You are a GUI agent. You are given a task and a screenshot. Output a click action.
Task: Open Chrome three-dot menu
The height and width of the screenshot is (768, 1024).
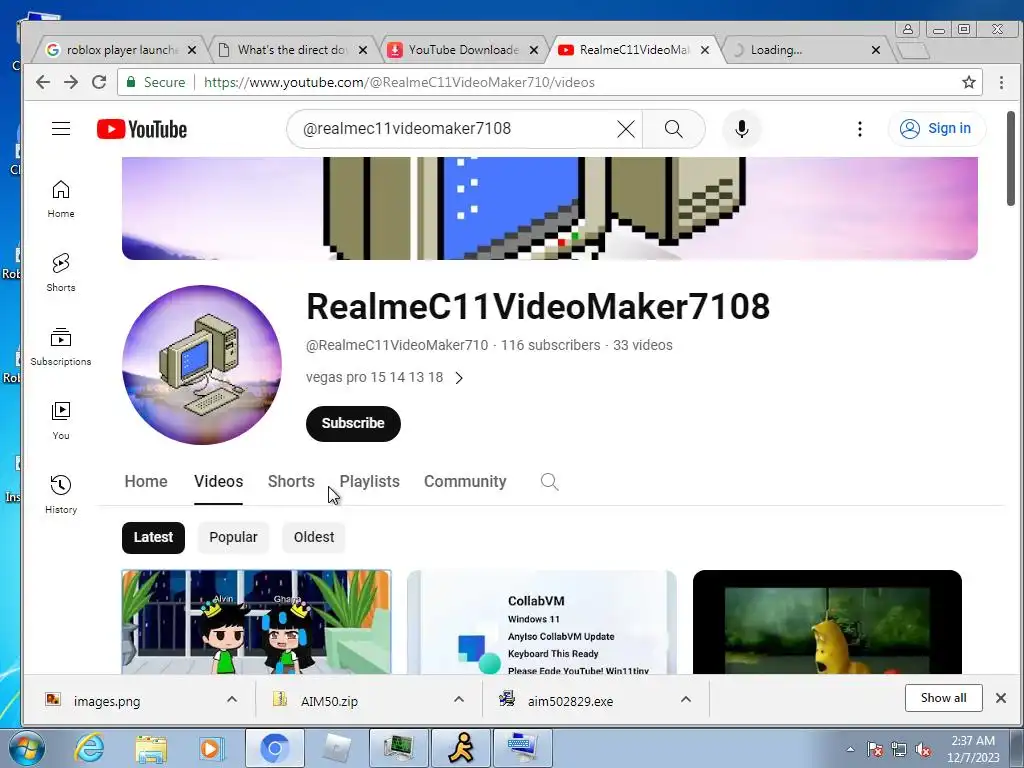click(1001, 82)
